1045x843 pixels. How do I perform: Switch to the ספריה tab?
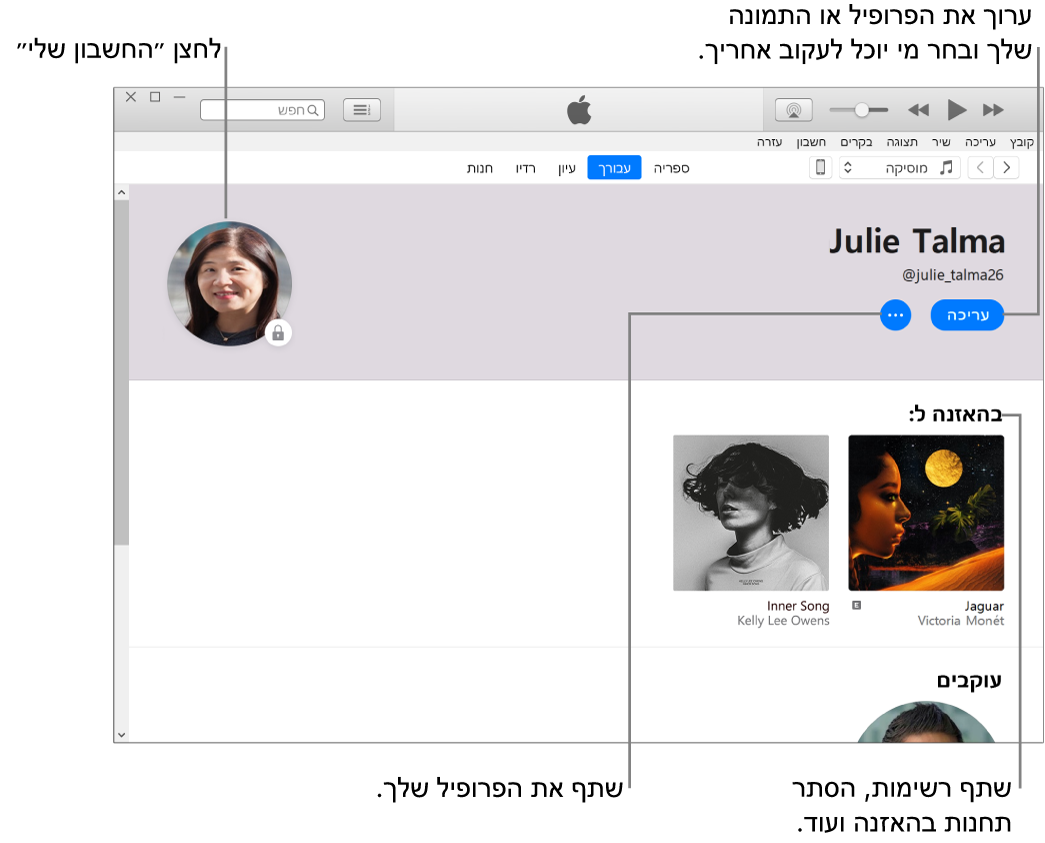[x=671, y=168]
